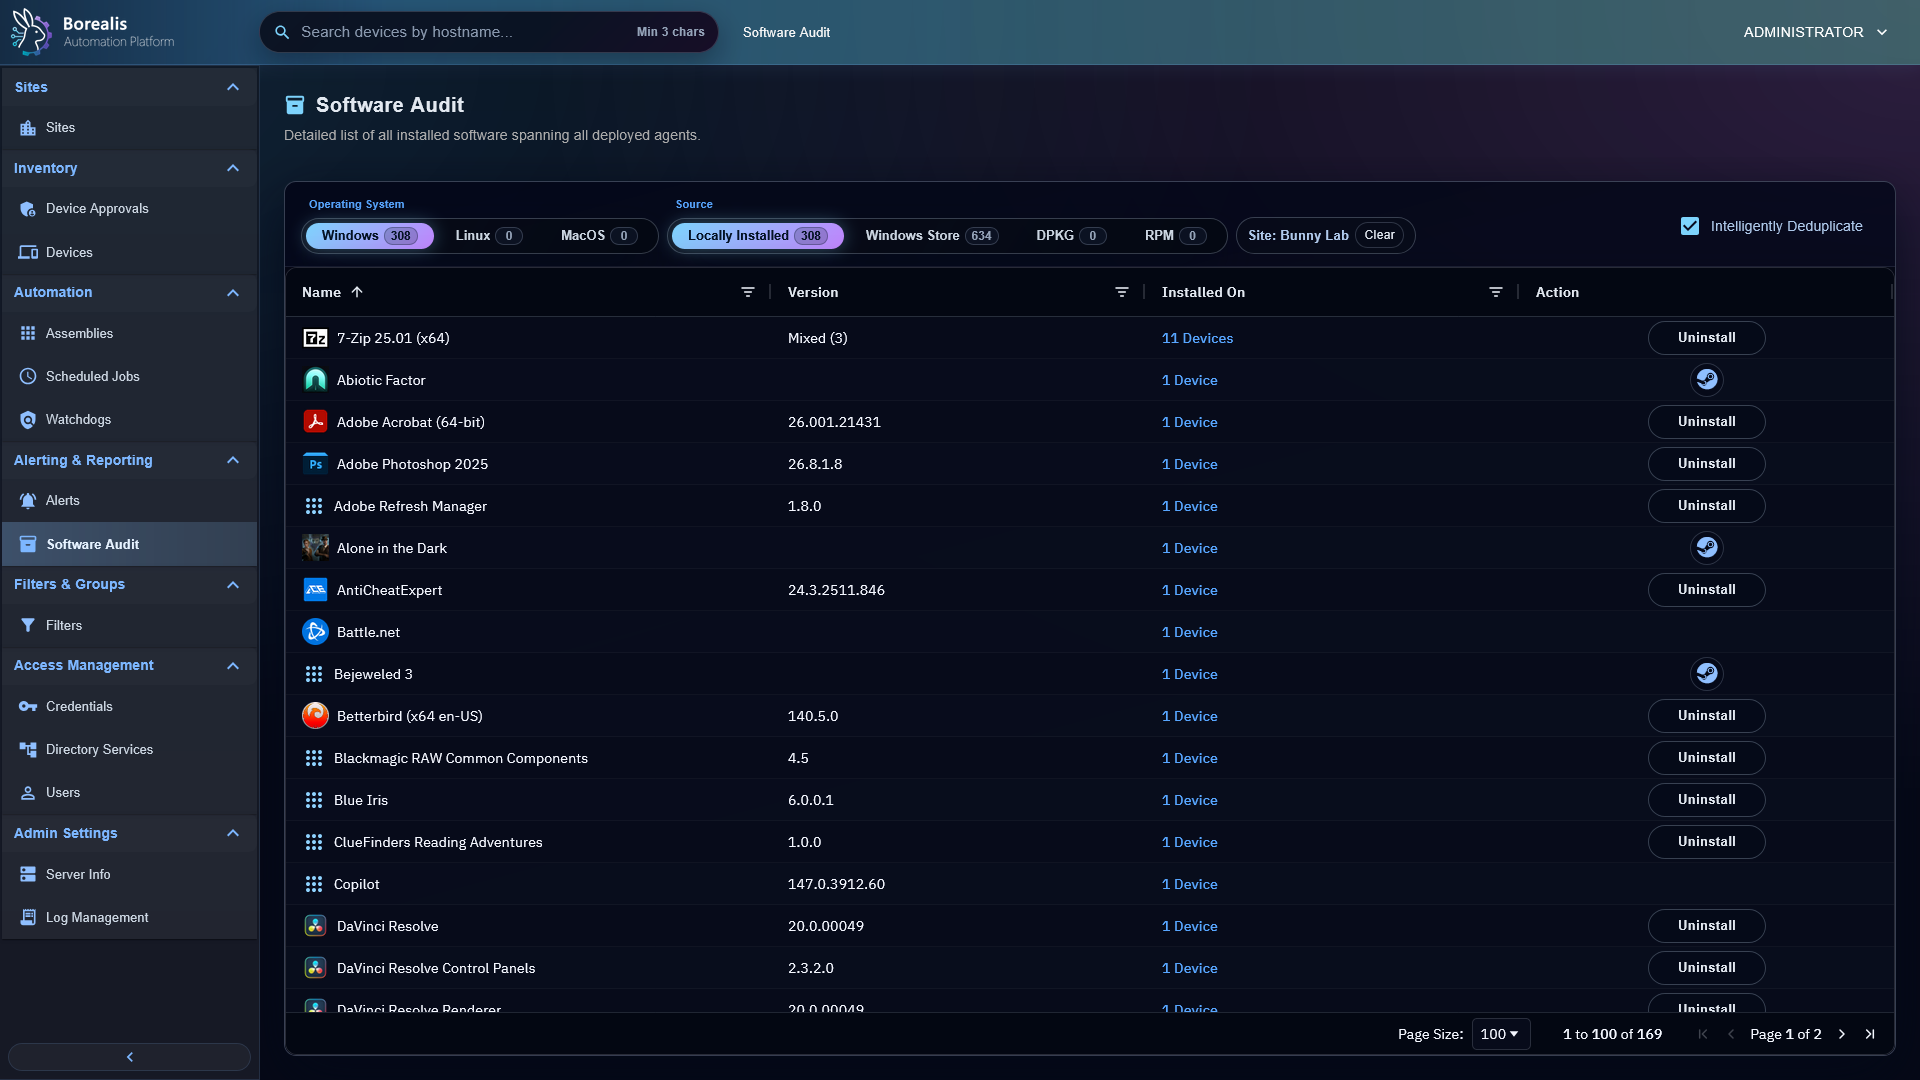Select the DPKG source filter
The height and width of the screenshot is (1080, 1920).
1070,236
